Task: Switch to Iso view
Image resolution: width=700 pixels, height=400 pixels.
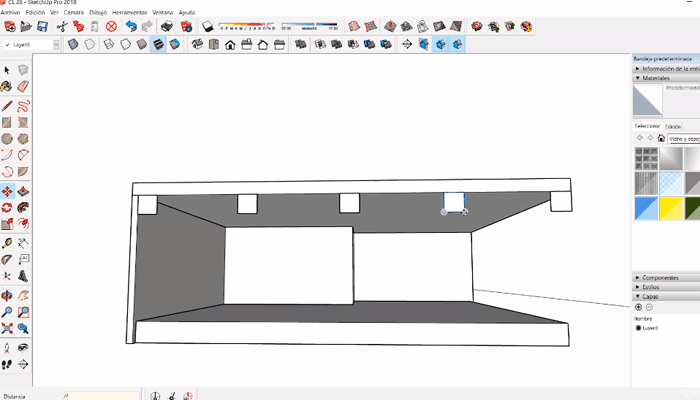Action: click(x=197, y=44)
